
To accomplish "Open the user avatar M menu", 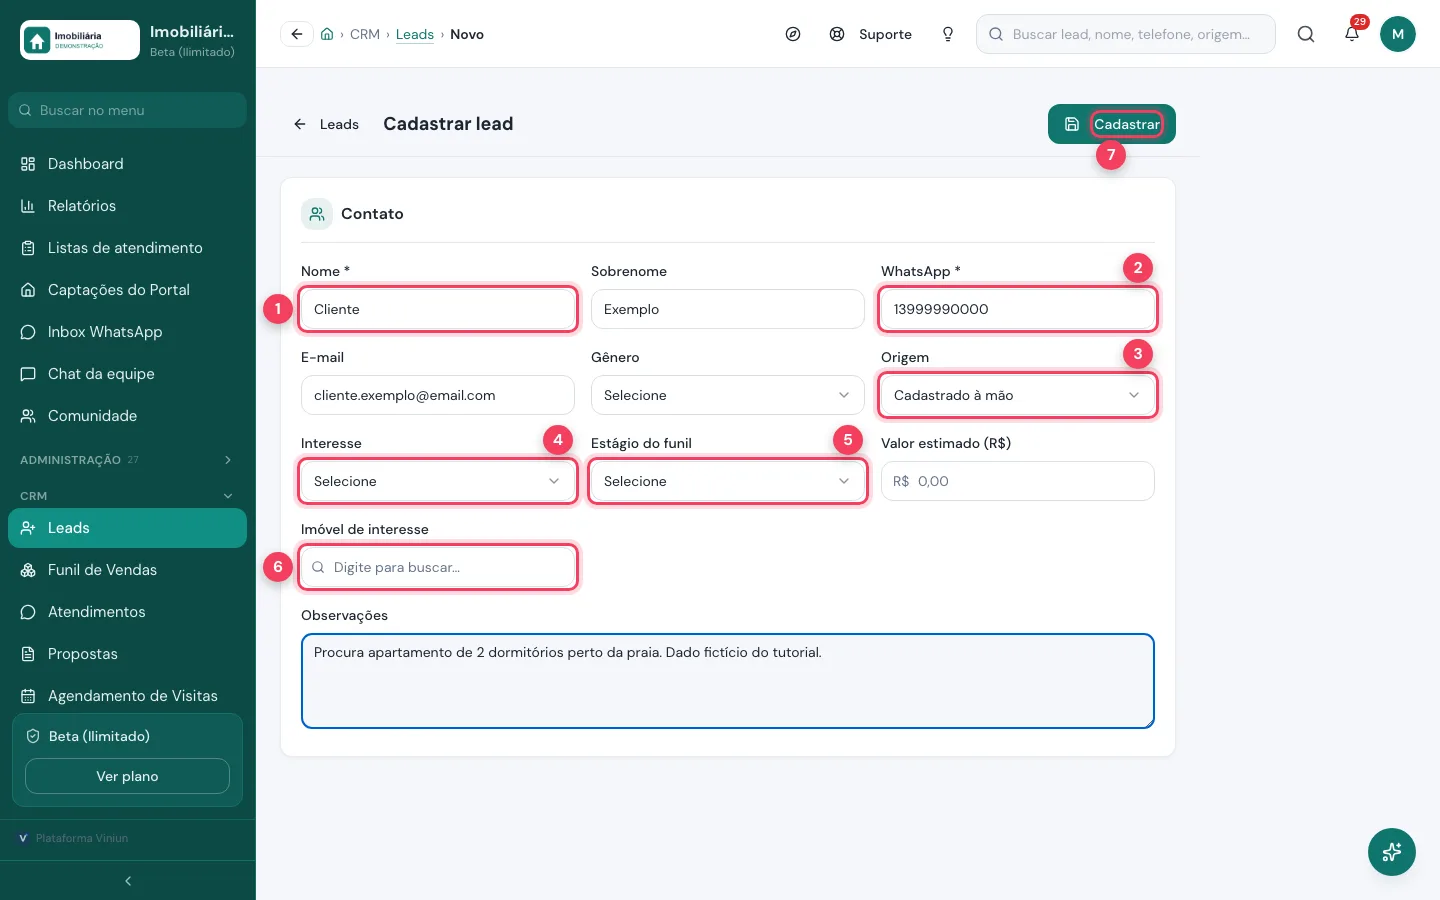I will pyautogui.click(x=1398, y=34).
